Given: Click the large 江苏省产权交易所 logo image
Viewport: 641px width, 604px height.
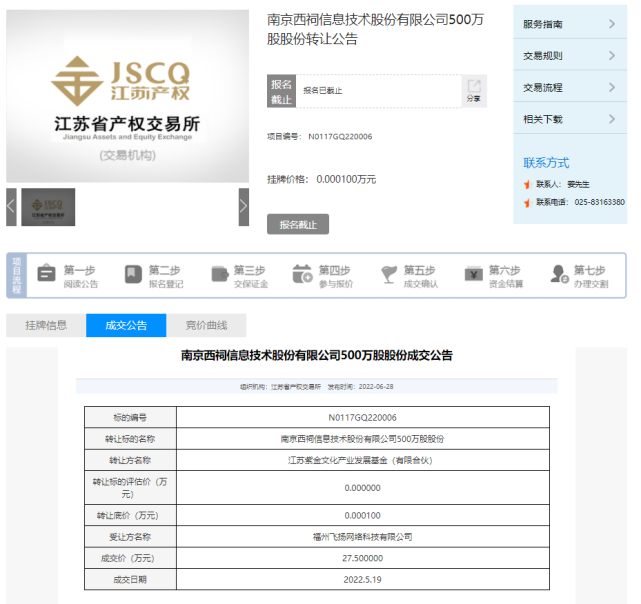Looking at the screenshot, I should coord(128,96).
